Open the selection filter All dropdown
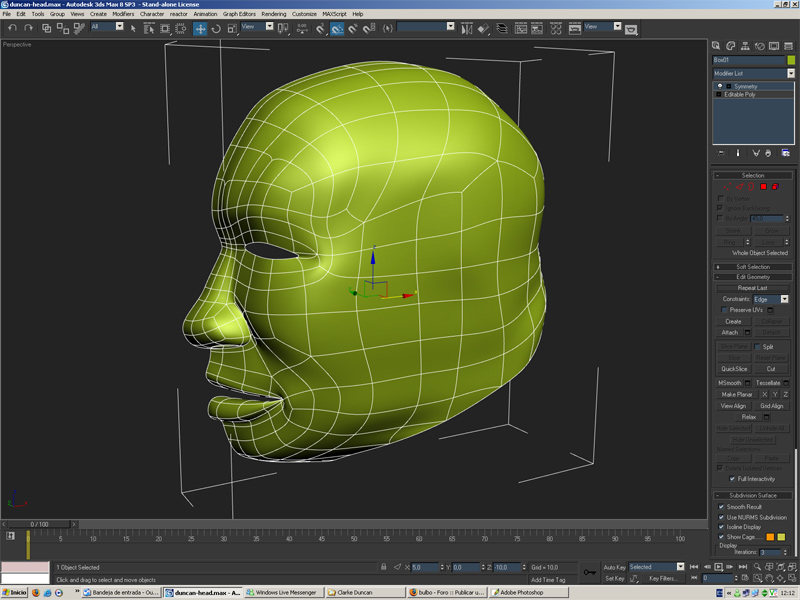Image resolution: width=800 pixels, height=600 pixels. [x=119, y=27]
